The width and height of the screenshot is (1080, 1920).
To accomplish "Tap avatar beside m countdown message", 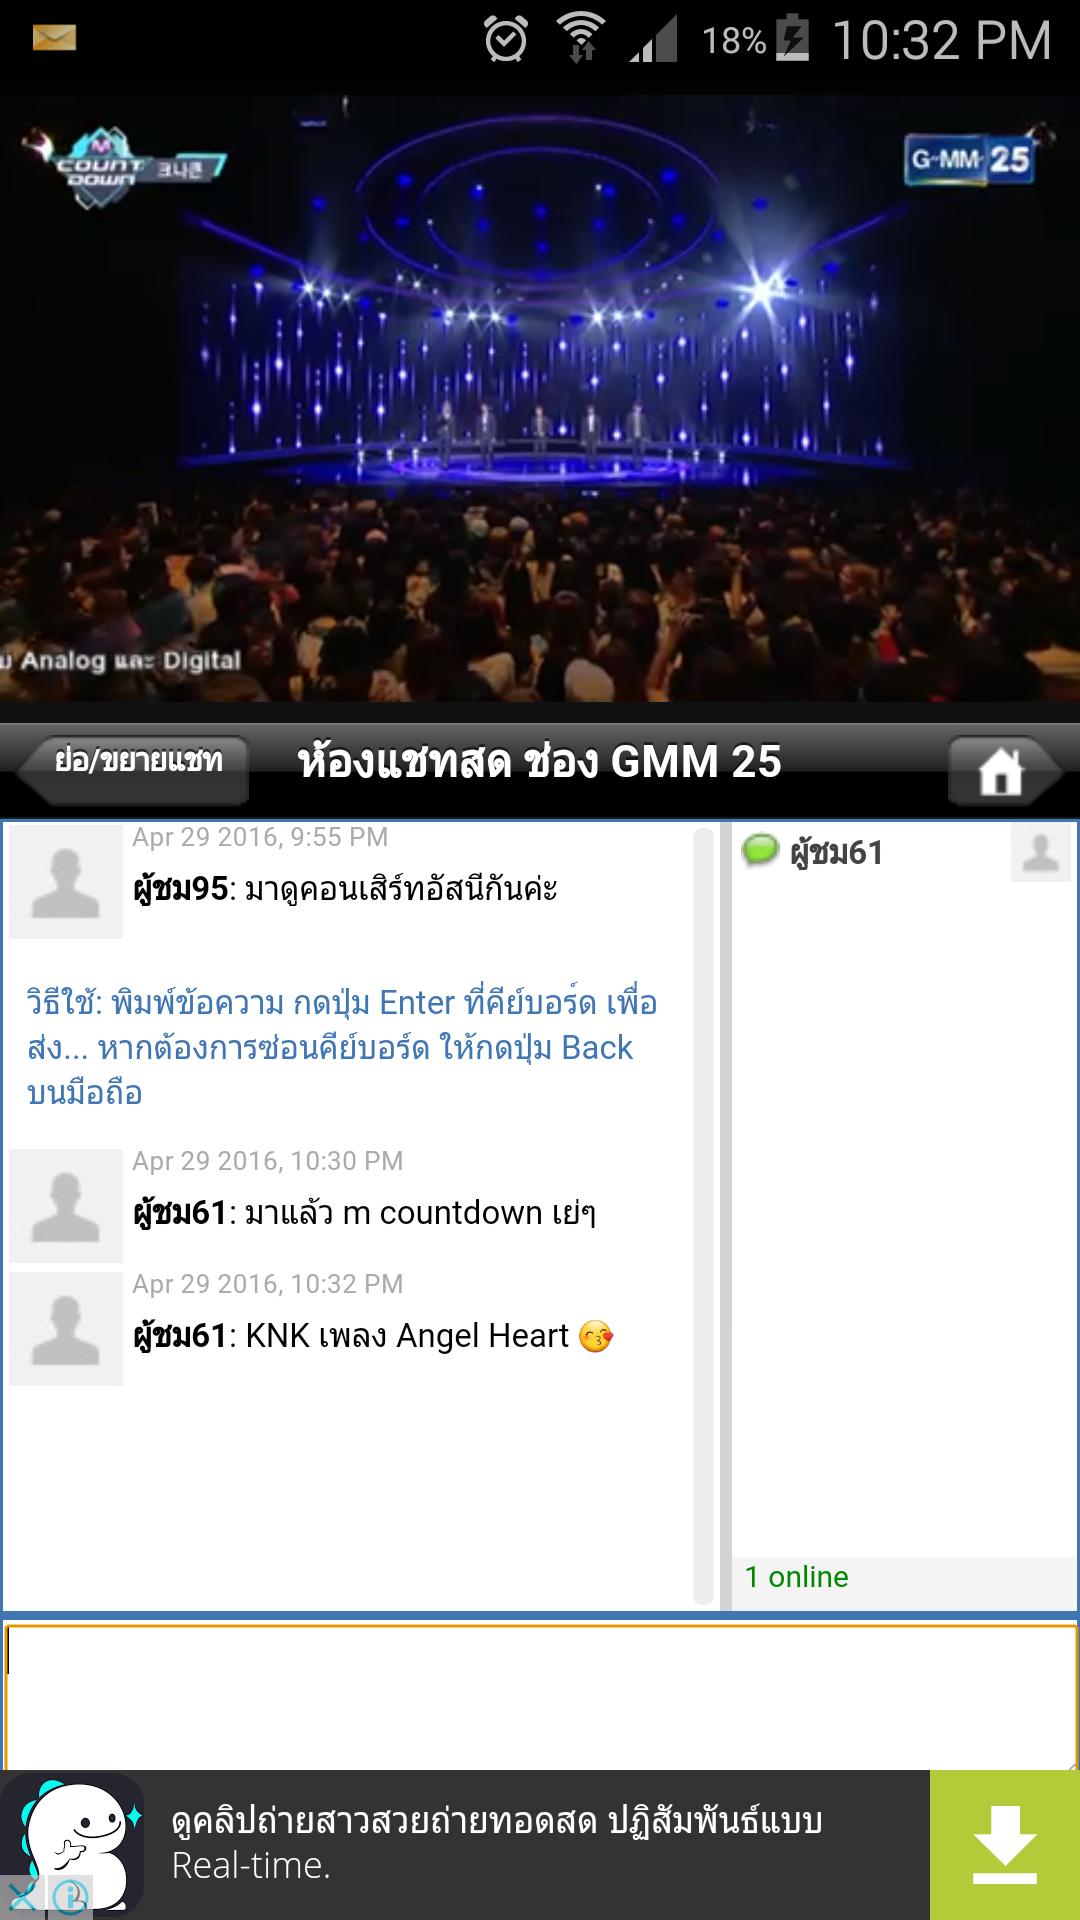I will click(x=66, y=1206).
